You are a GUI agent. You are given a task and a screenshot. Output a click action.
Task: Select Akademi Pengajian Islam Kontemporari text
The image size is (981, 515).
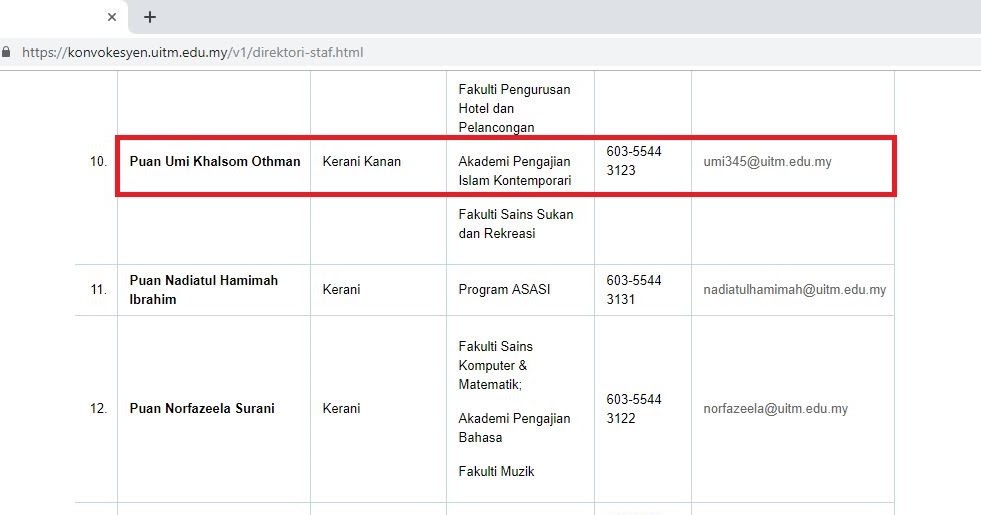pyautogui.click(x=514, y=171)
